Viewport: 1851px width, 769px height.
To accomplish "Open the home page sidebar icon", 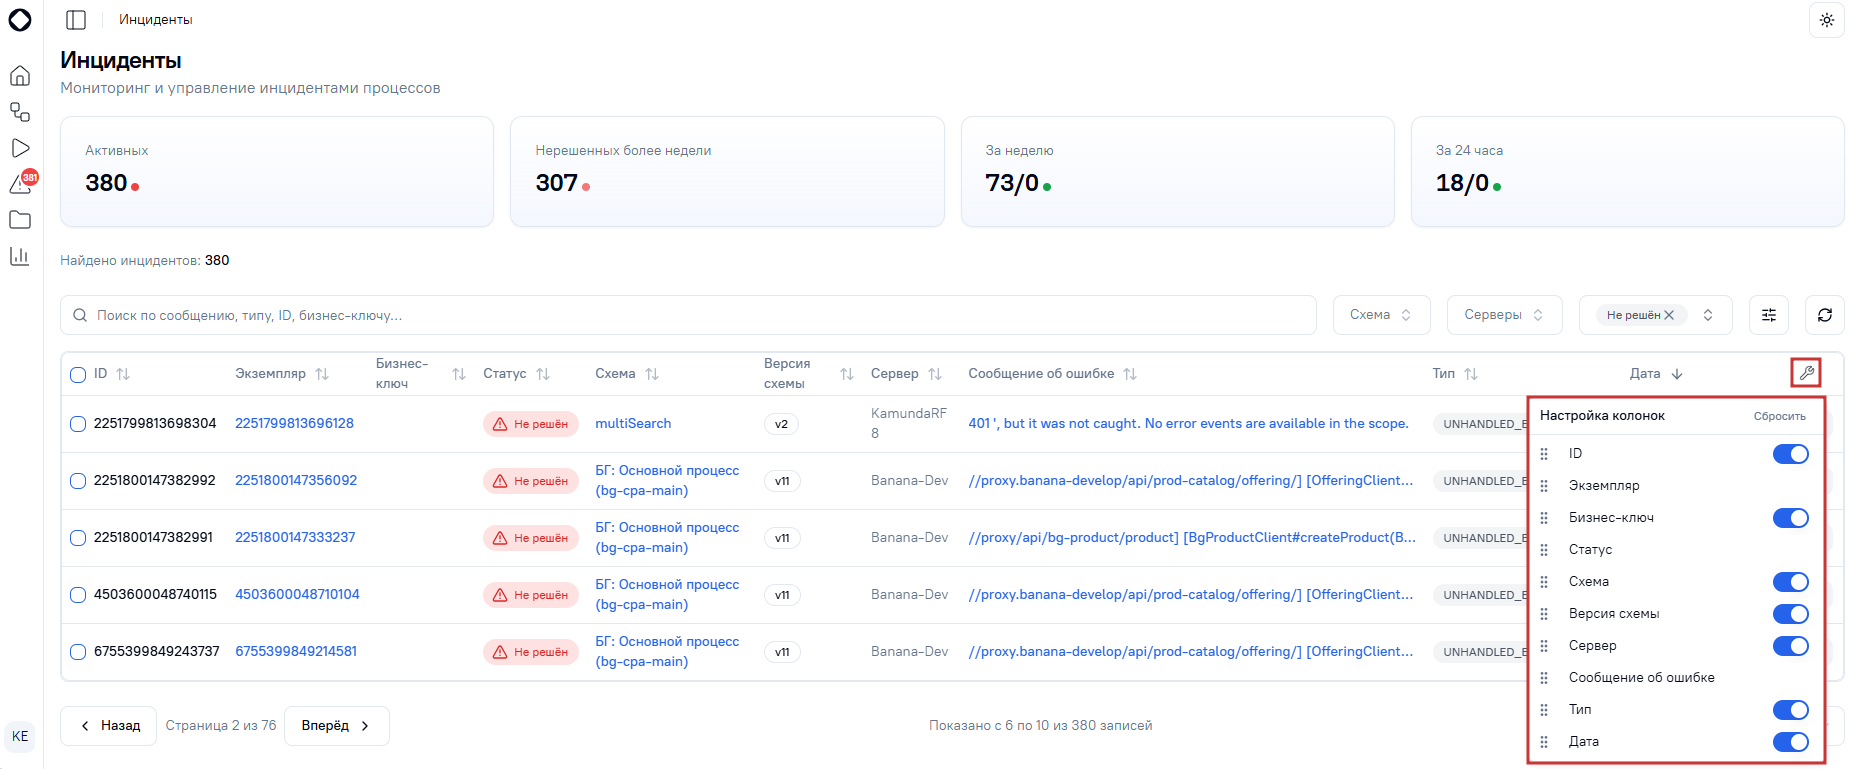I will tap(20, 76).
